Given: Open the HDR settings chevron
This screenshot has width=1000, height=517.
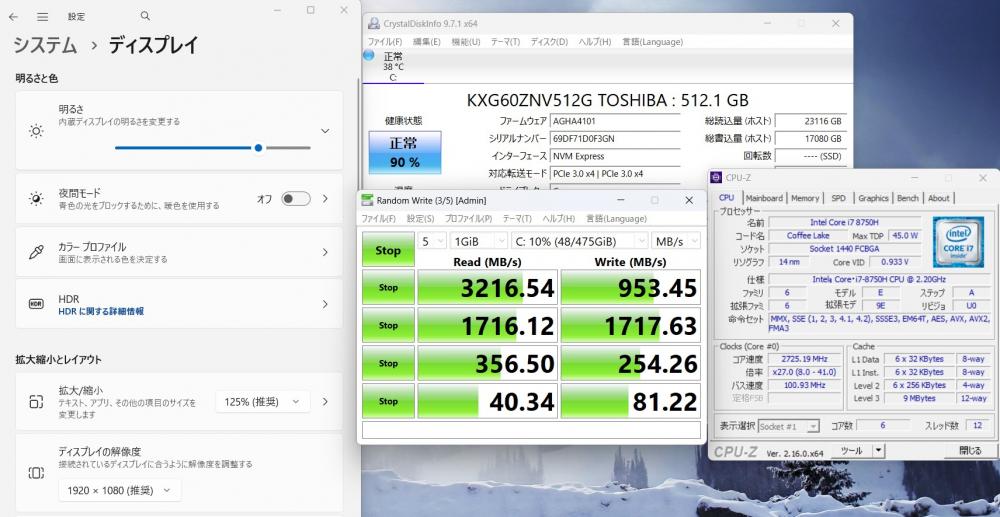Looking at the screenshot, I should coord(325,304).
